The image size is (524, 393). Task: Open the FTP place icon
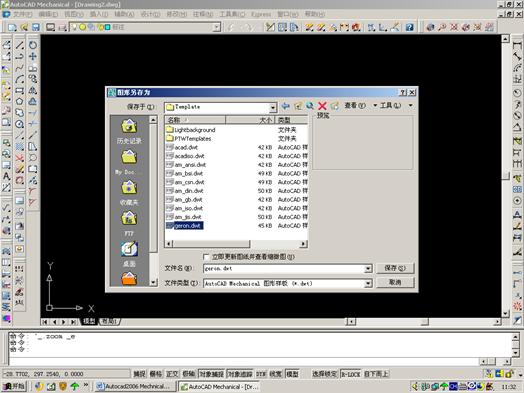129,219
